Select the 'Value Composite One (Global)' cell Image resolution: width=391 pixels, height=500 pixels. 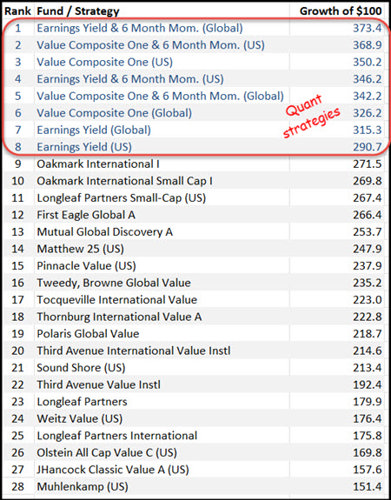[x=114, y=113]
